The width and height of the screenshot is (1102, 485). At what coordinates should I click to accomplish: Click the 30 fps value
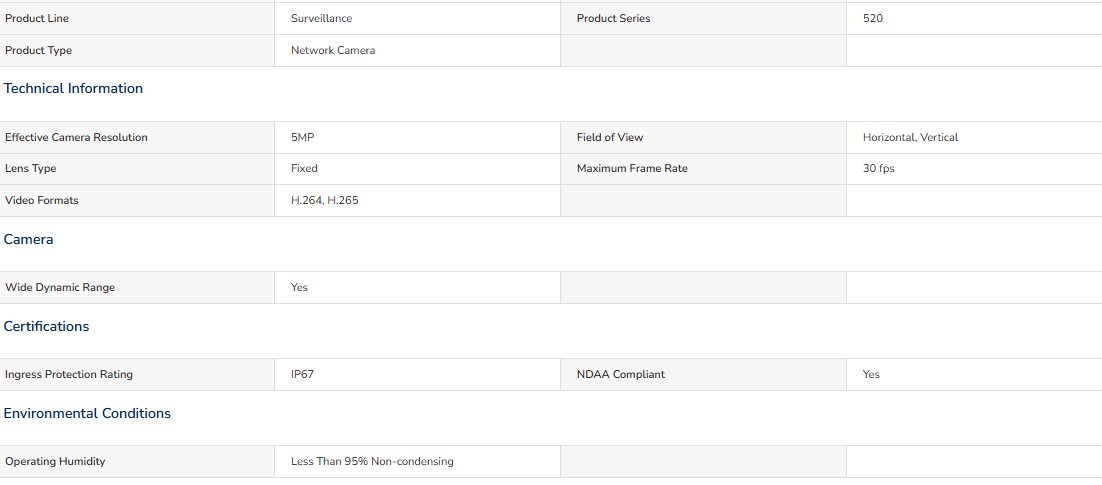[879, 169]
